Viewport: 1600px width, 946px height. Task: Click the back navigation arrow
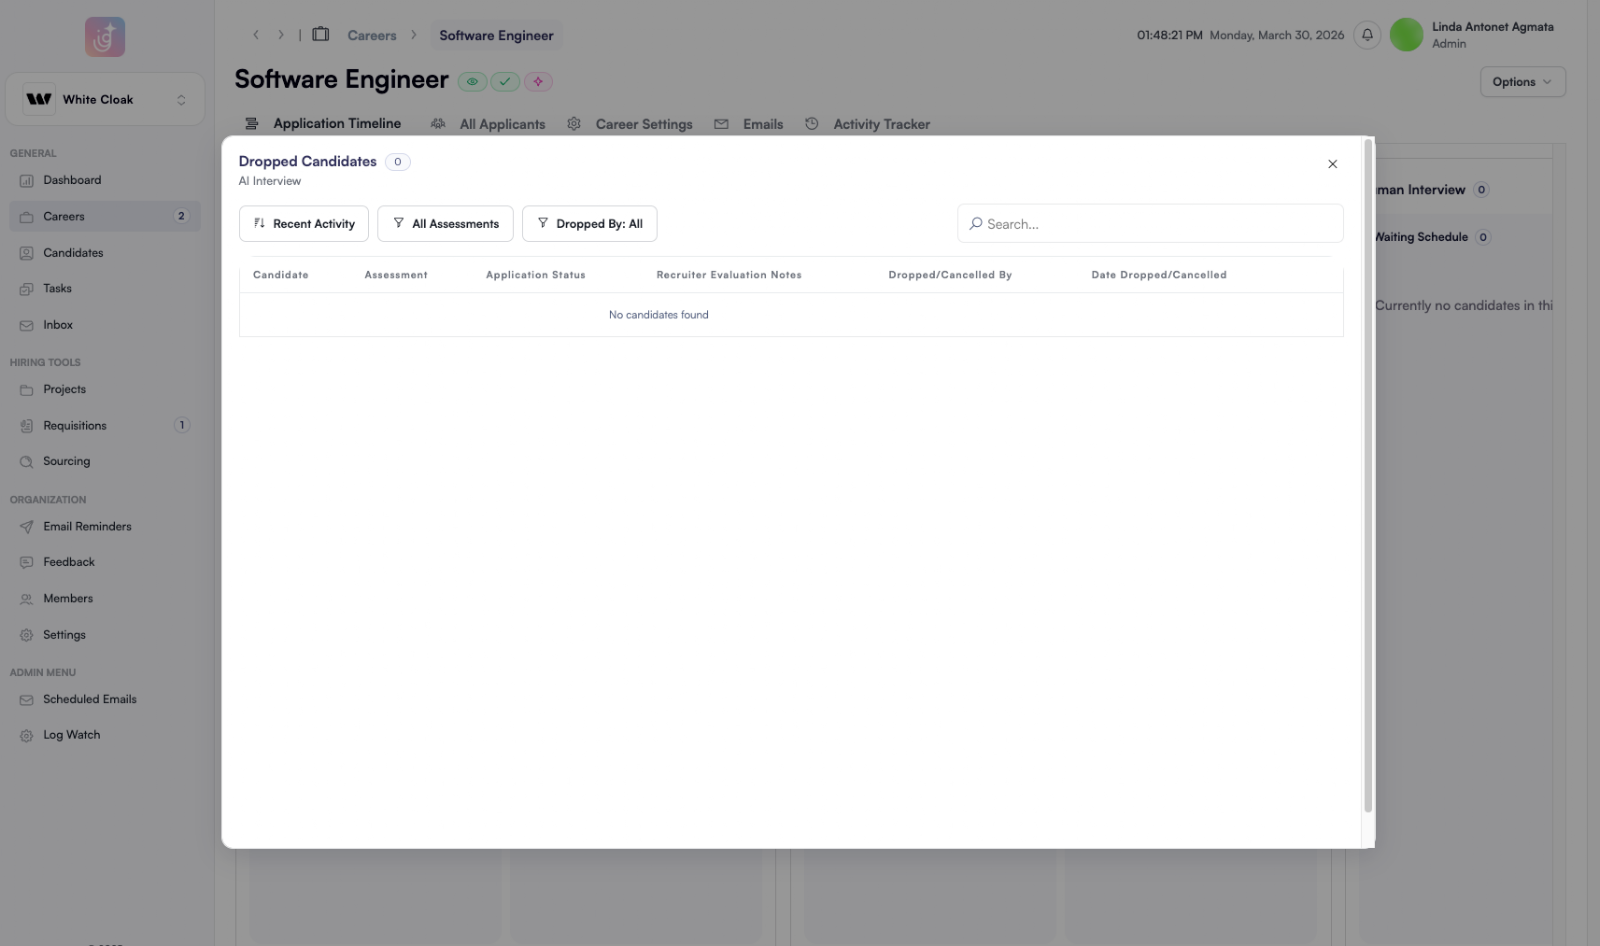click(x=256, y=35)
